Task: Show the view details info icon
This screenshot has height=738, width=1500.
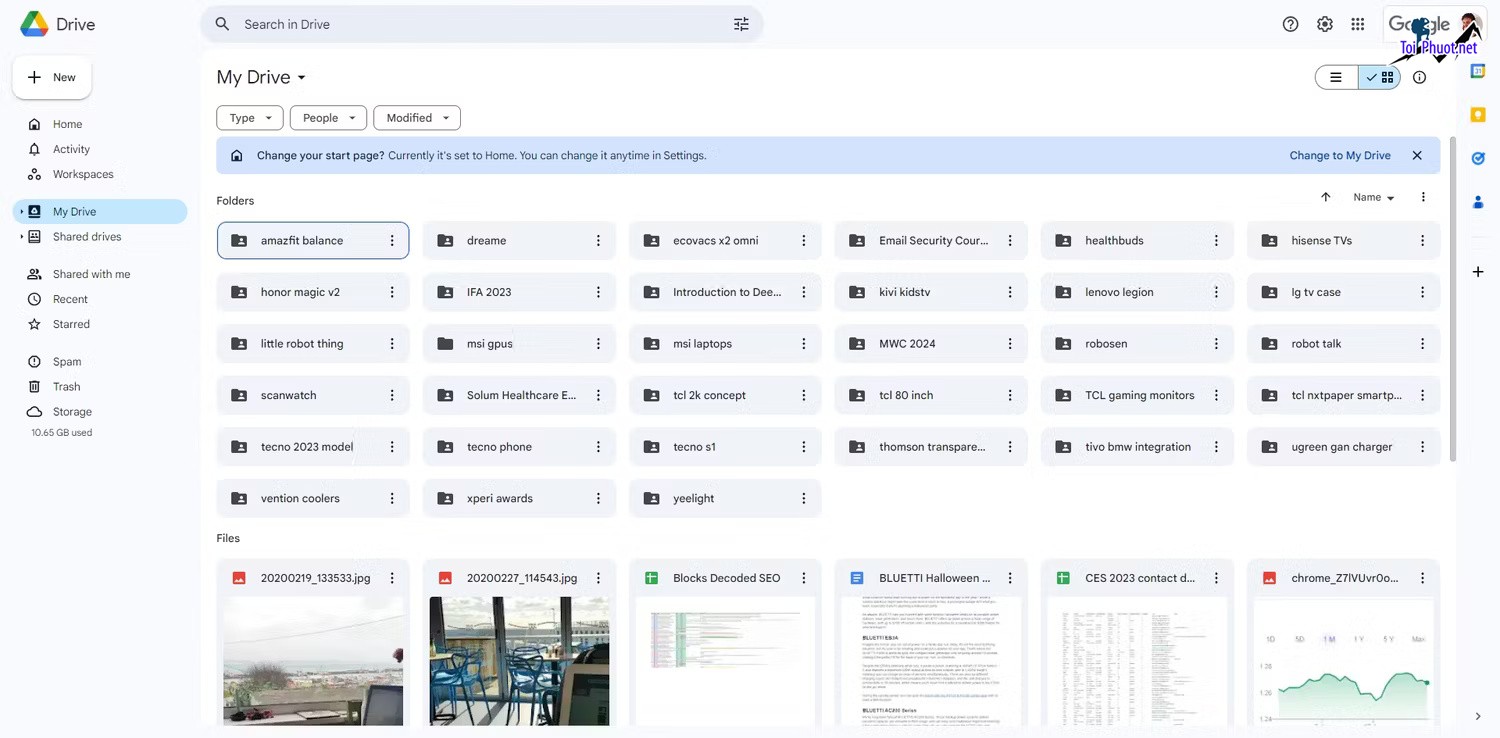Action: pos(1419,77)
